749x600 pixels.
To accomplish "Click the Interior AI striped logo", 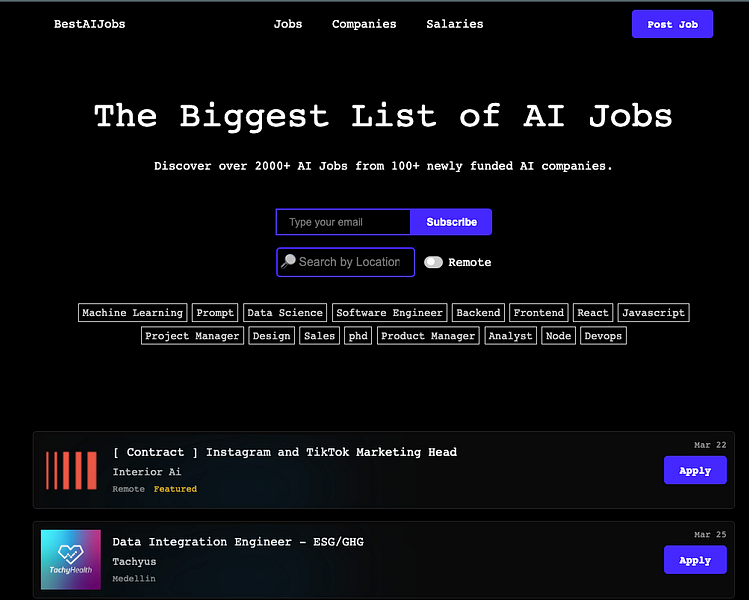I will tap(71, 471).
